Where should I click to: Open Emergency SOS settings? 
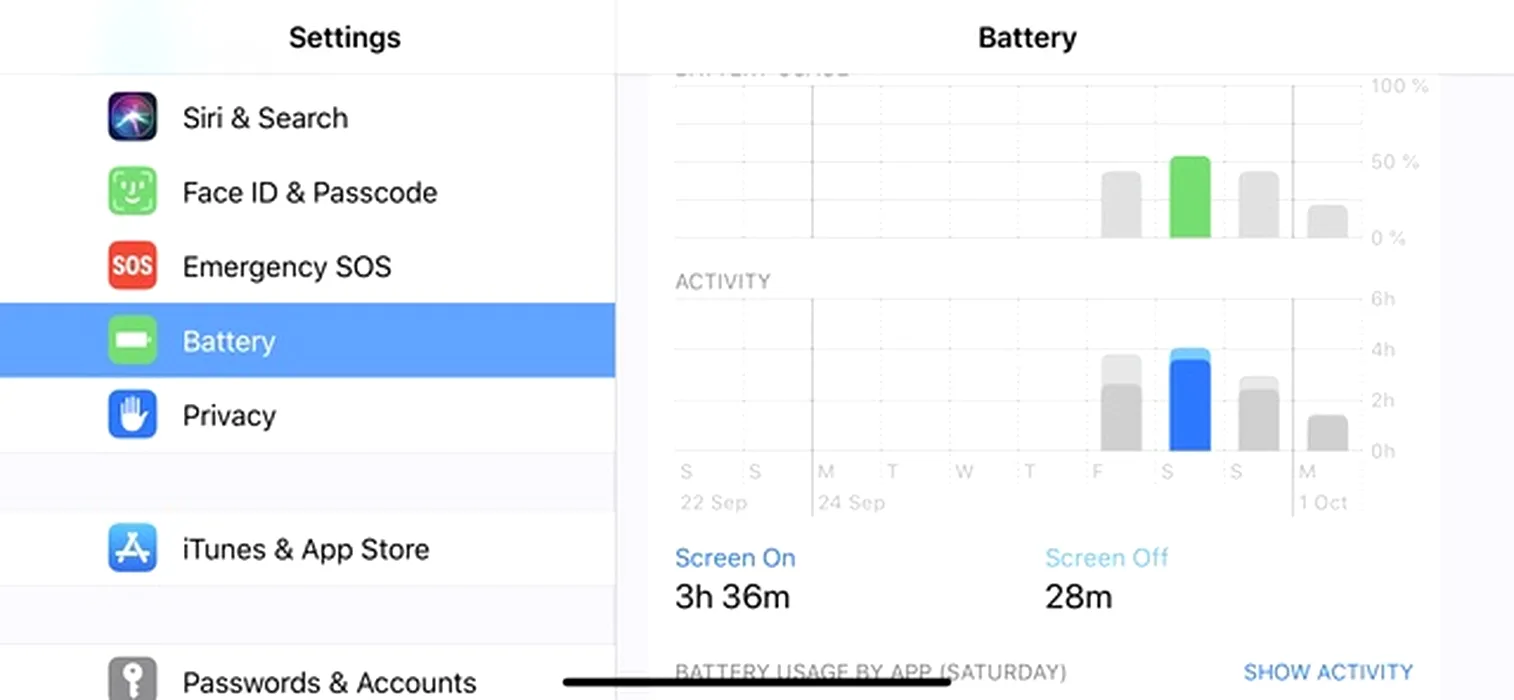[307, 266]
